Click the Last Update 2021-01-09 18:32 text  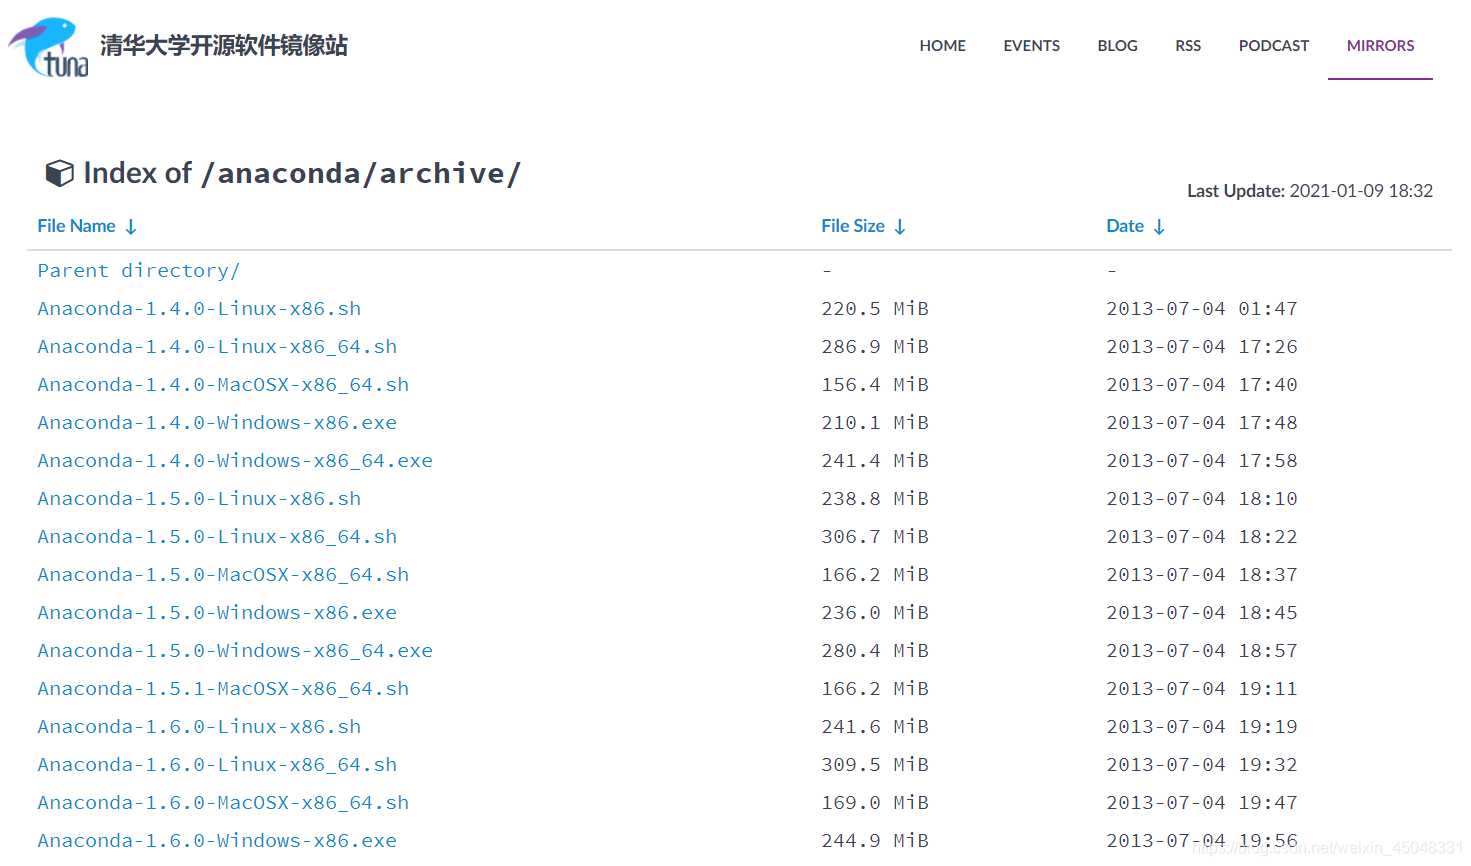pyautogui.click(x=1310, y=191)
